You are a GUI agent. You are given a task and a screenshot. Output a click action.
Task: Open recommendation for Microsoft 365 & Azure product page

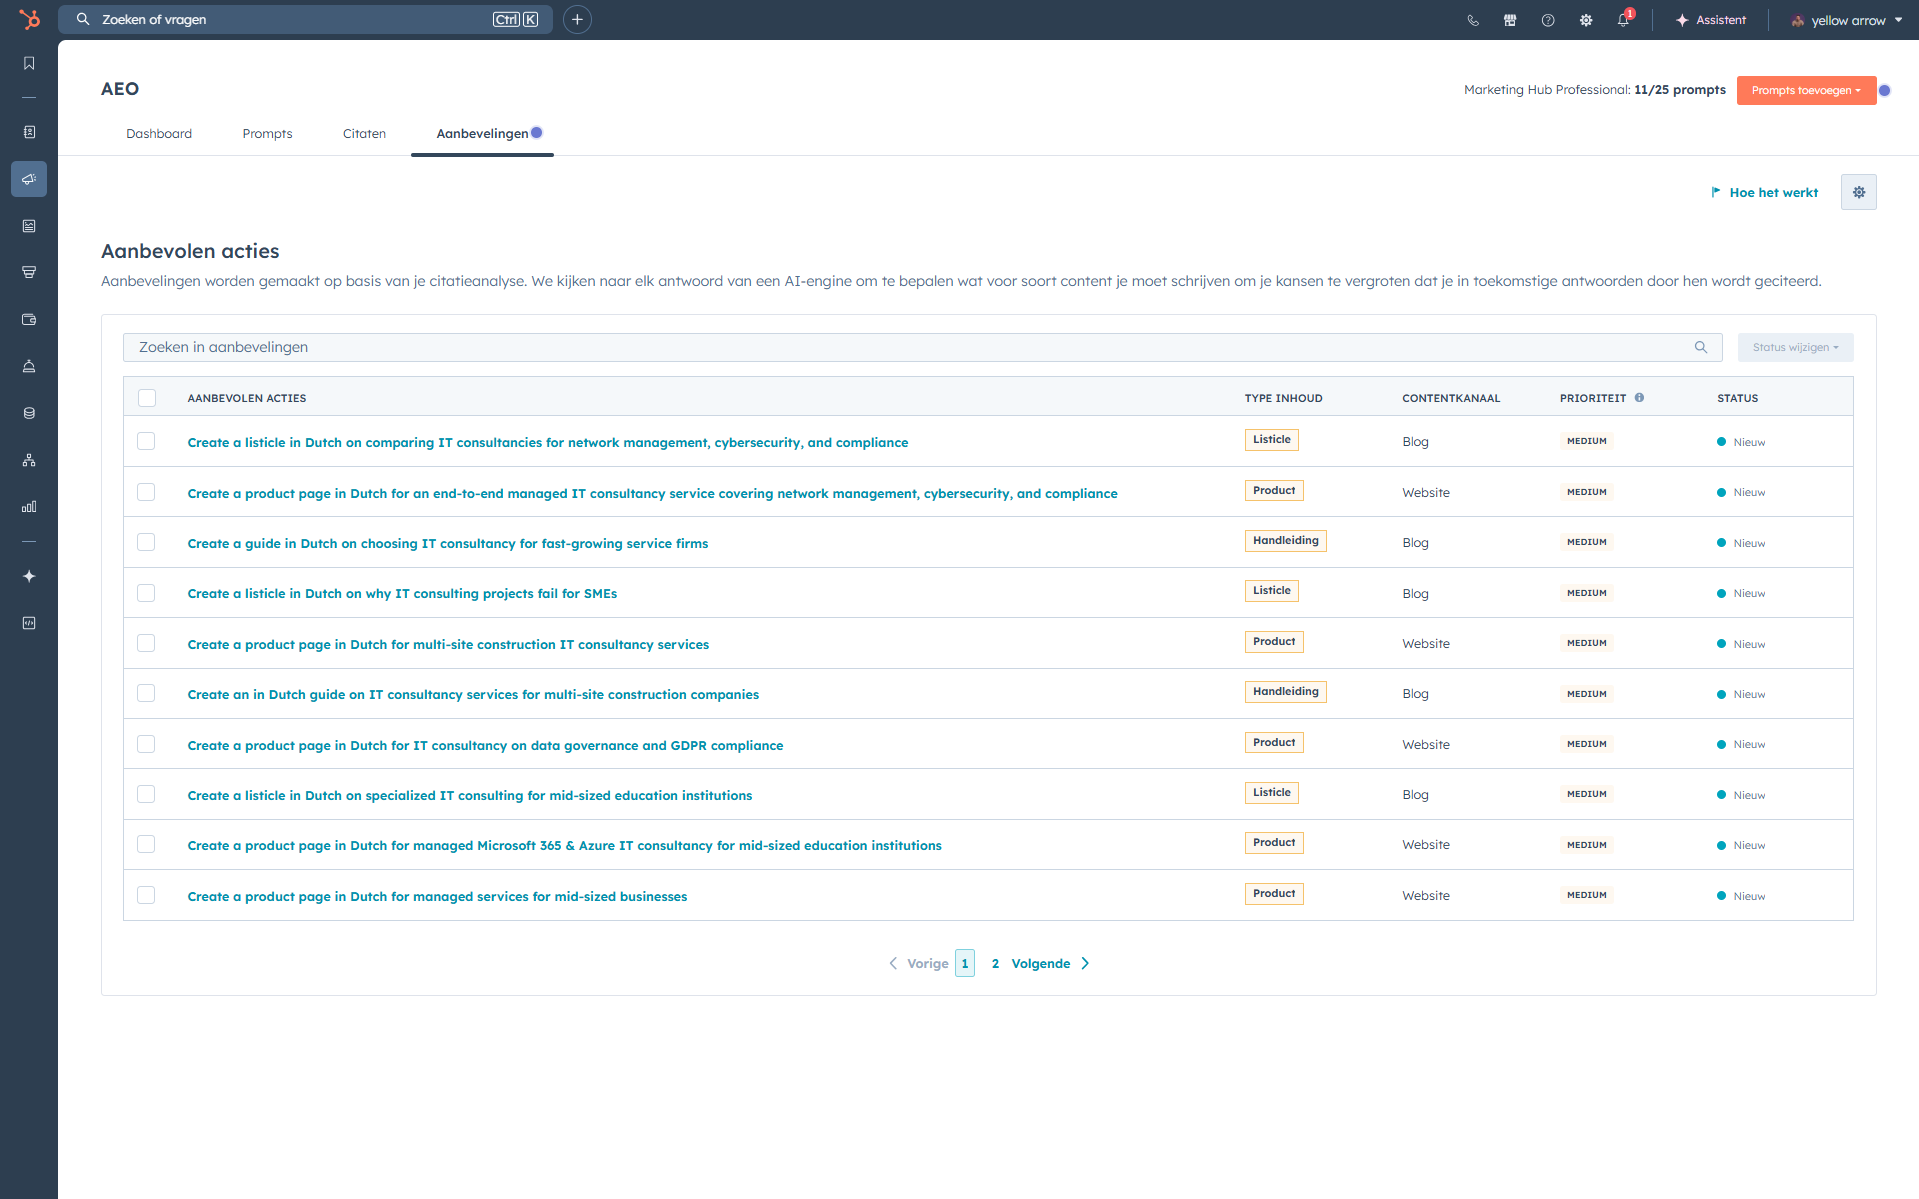(564, 845)
